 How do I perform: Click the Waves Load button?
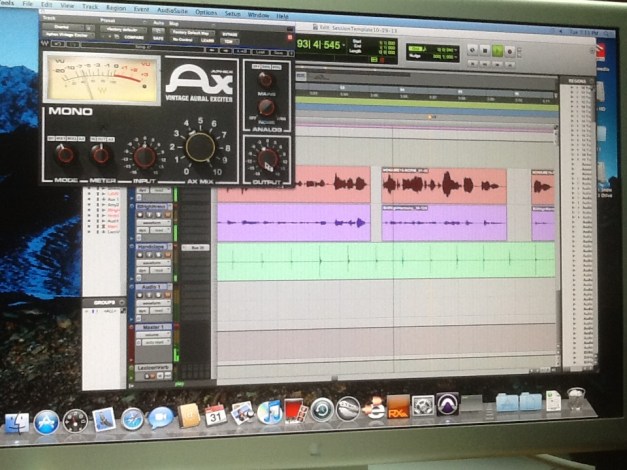pyautogui.click(x=260, y=52)
